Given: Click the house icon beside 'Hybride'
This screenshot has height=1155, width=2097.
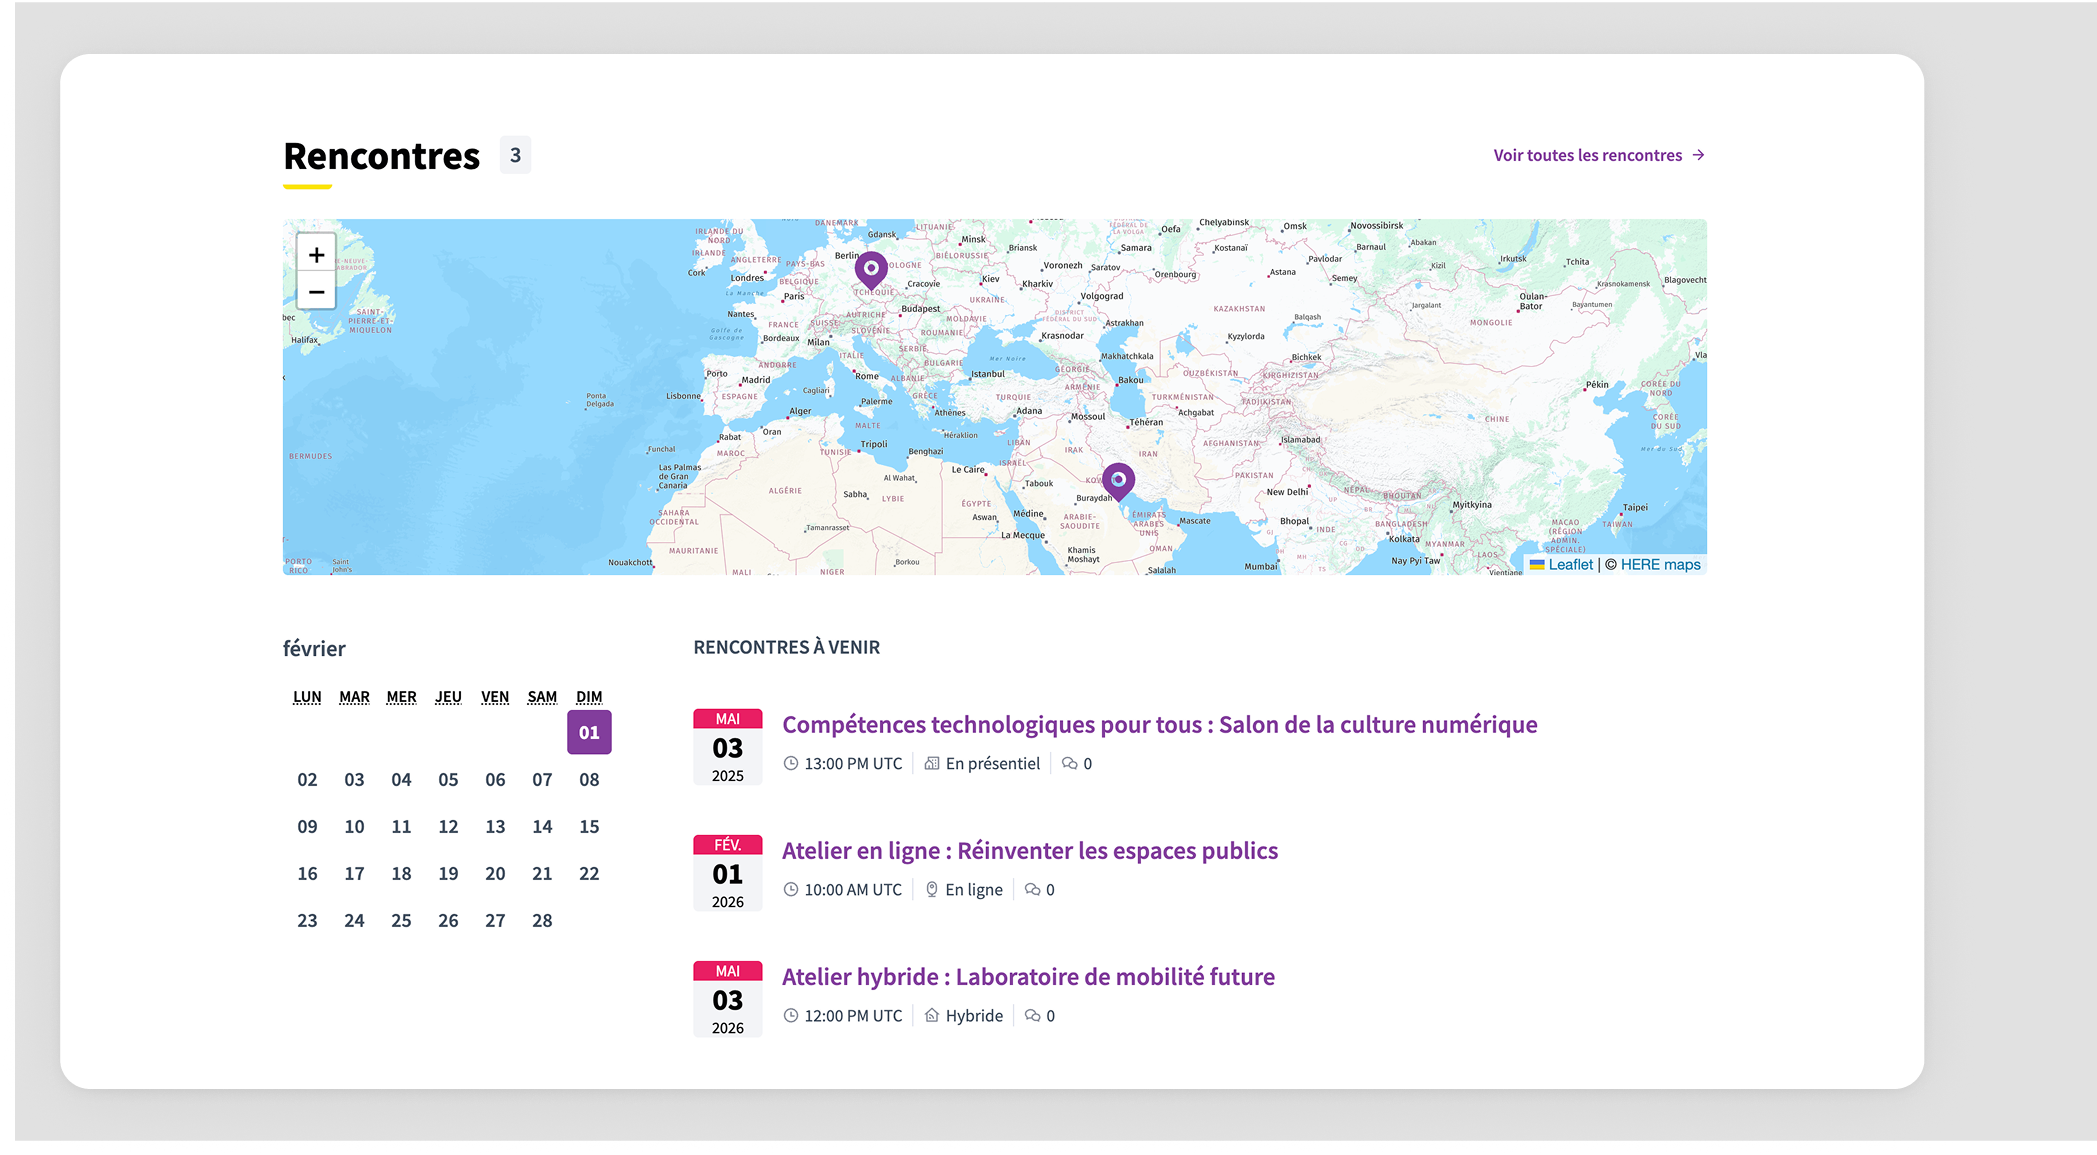Looking at the screenshot, I should (932, 1015).
